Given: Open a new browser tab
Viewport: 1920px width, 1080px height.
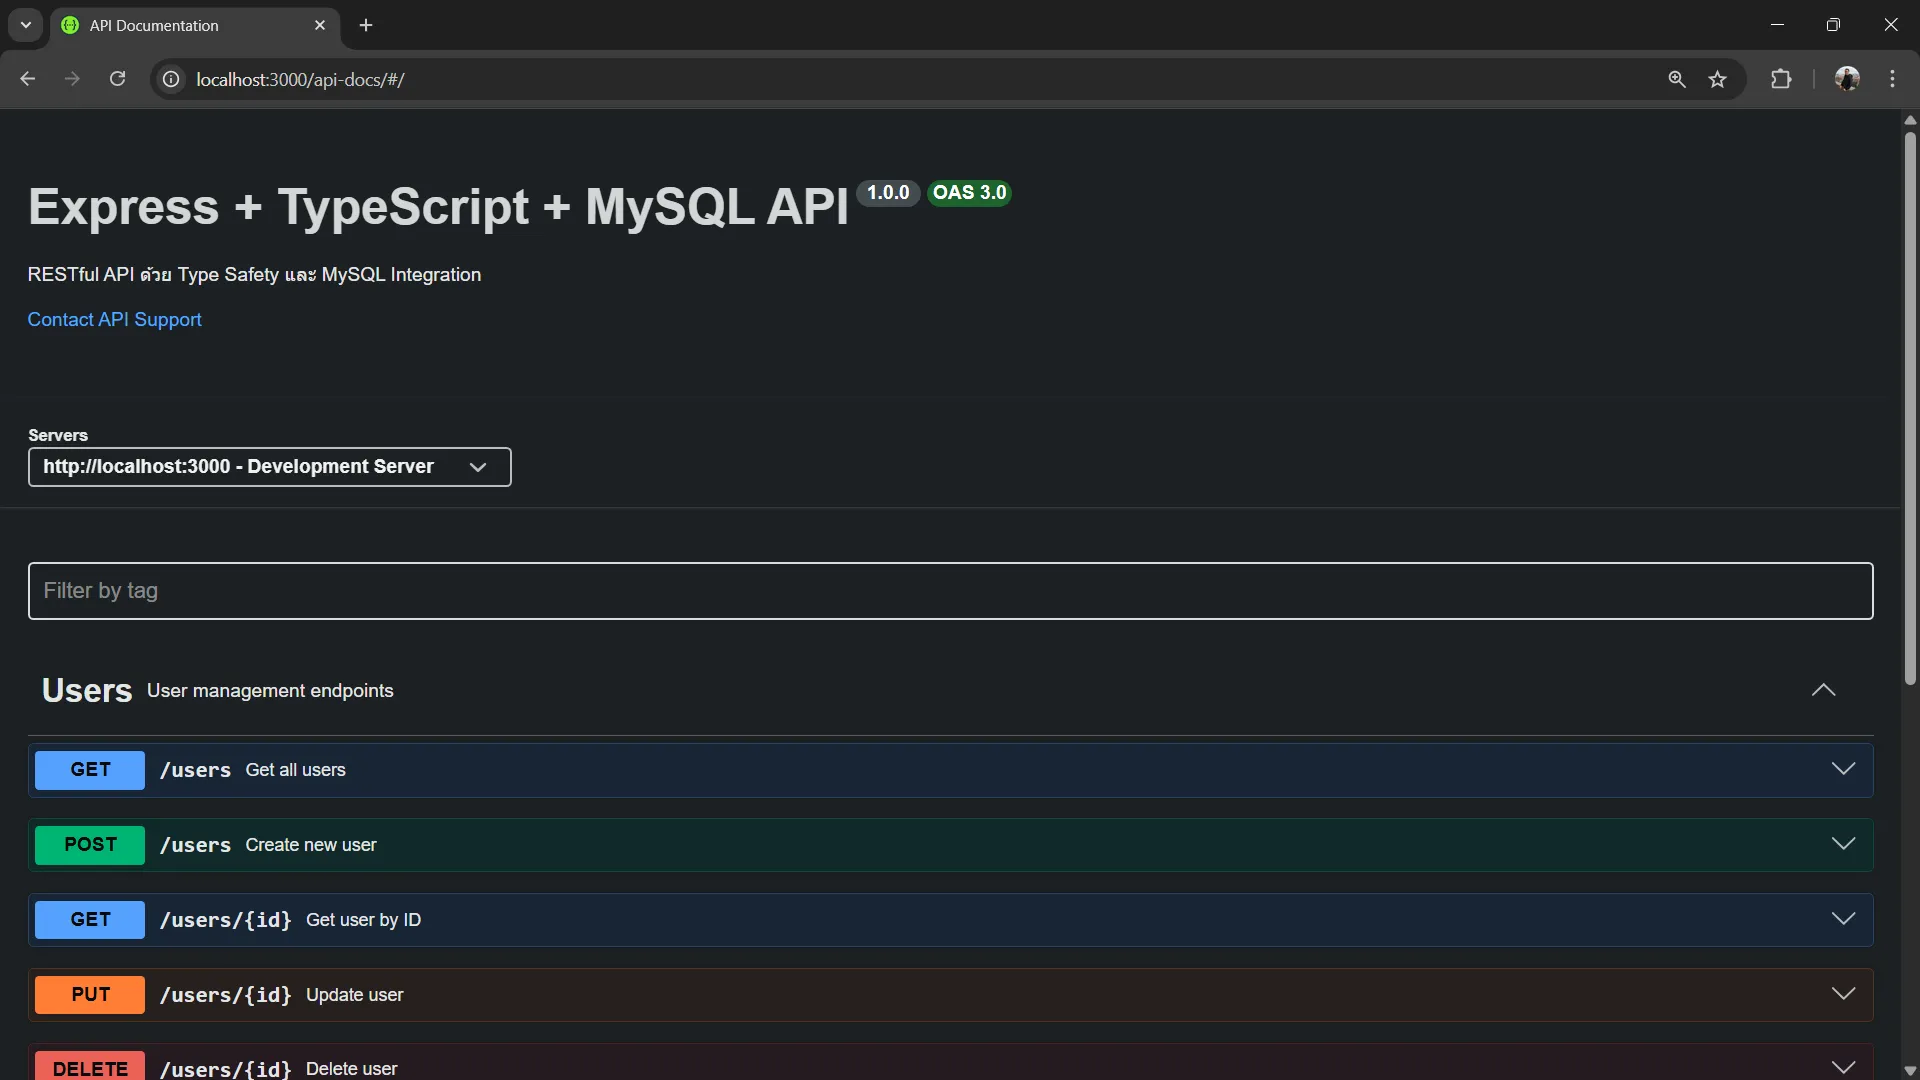Looking at the screenshot, I should point(365,25).
